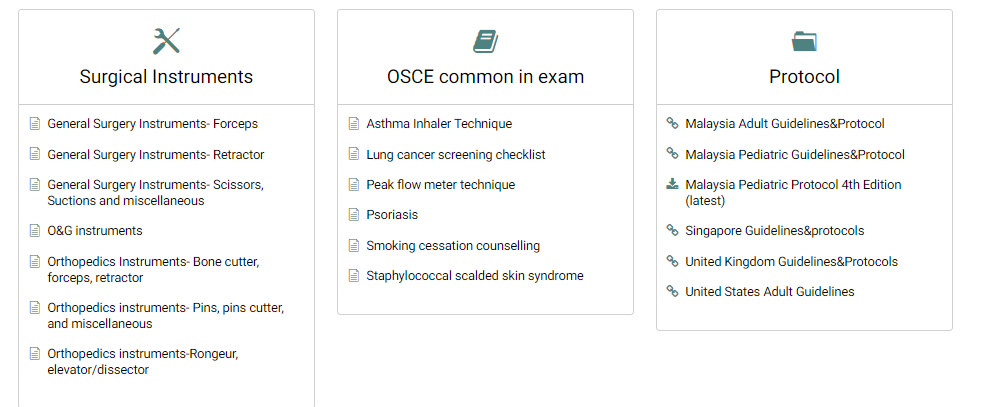Click the document icon next to Psoriasis

point(354,215)
